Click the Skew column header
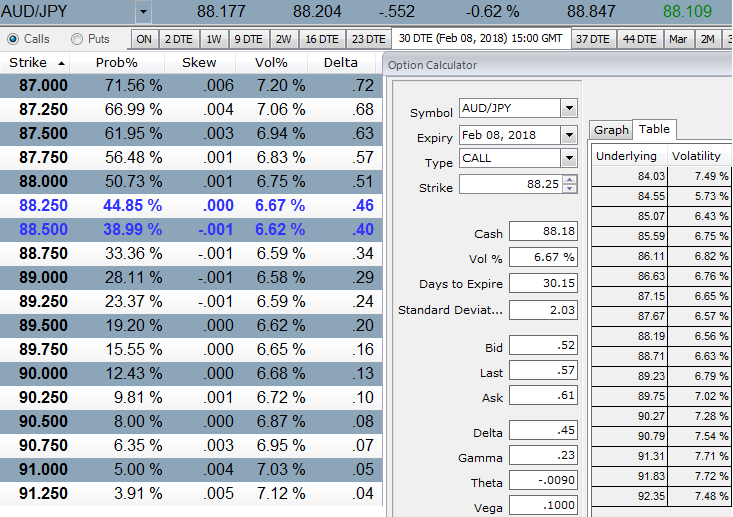733x517 pixels. click(200, 63)
